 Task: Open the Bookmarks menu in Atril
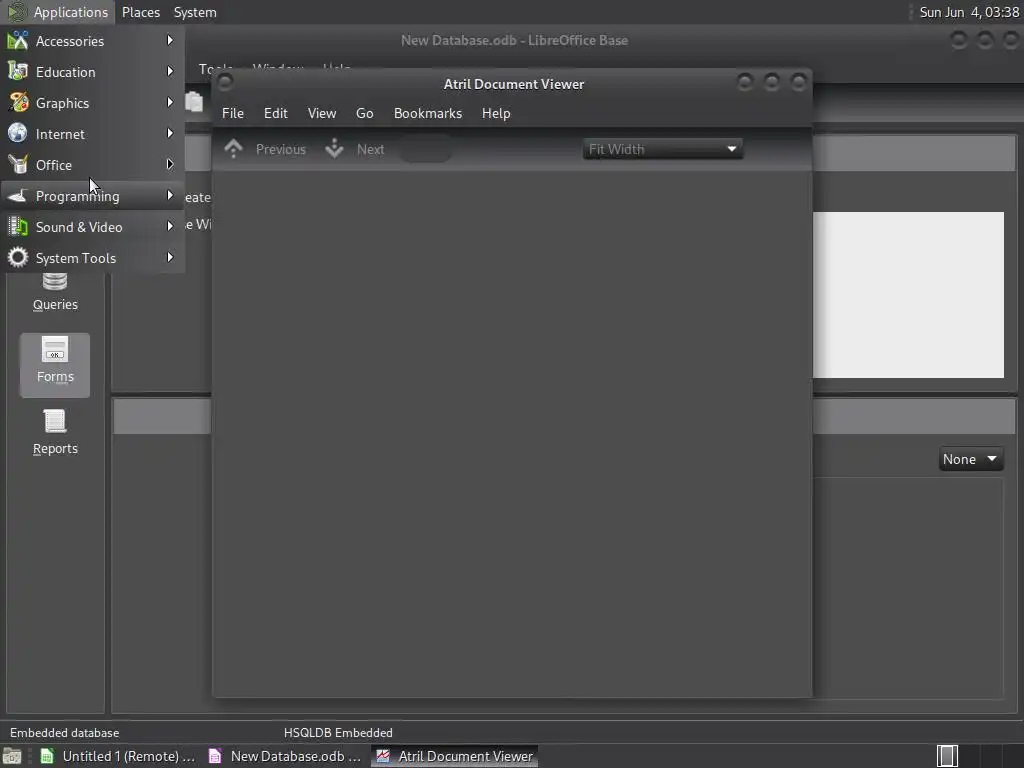[x=428, y=114]
